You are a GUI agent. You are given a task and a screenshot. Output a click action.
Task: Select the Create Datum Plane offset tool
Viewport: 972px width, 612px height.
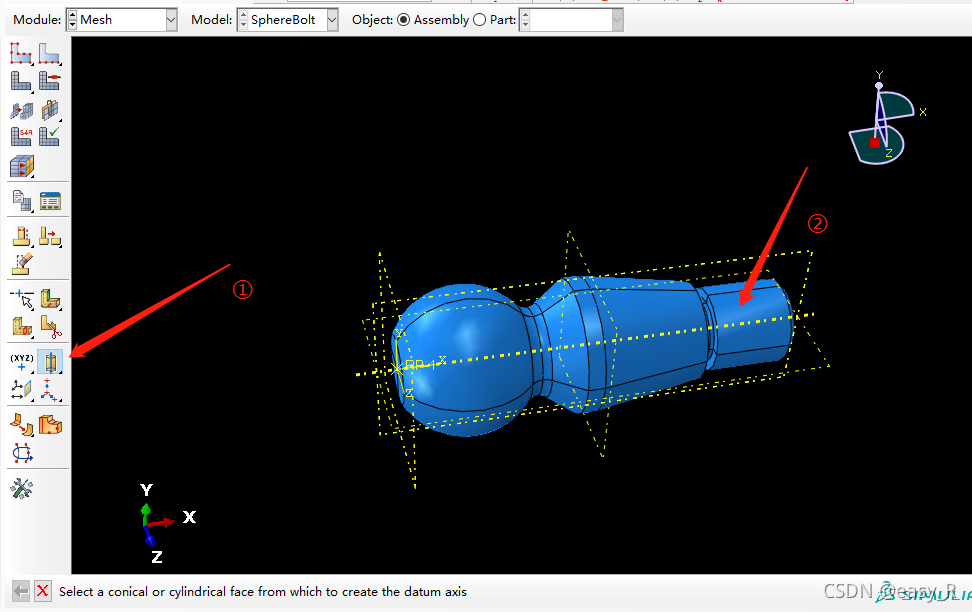point(22,389)
